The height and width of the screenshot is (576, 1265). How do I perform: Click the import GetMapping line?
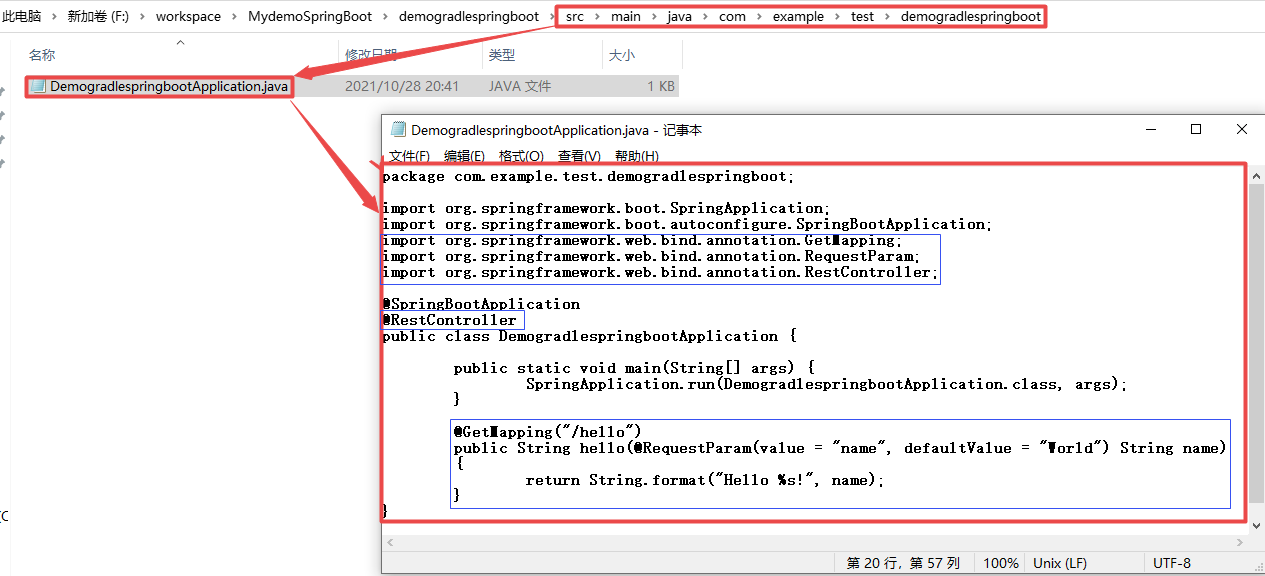(x=642, y=240)
